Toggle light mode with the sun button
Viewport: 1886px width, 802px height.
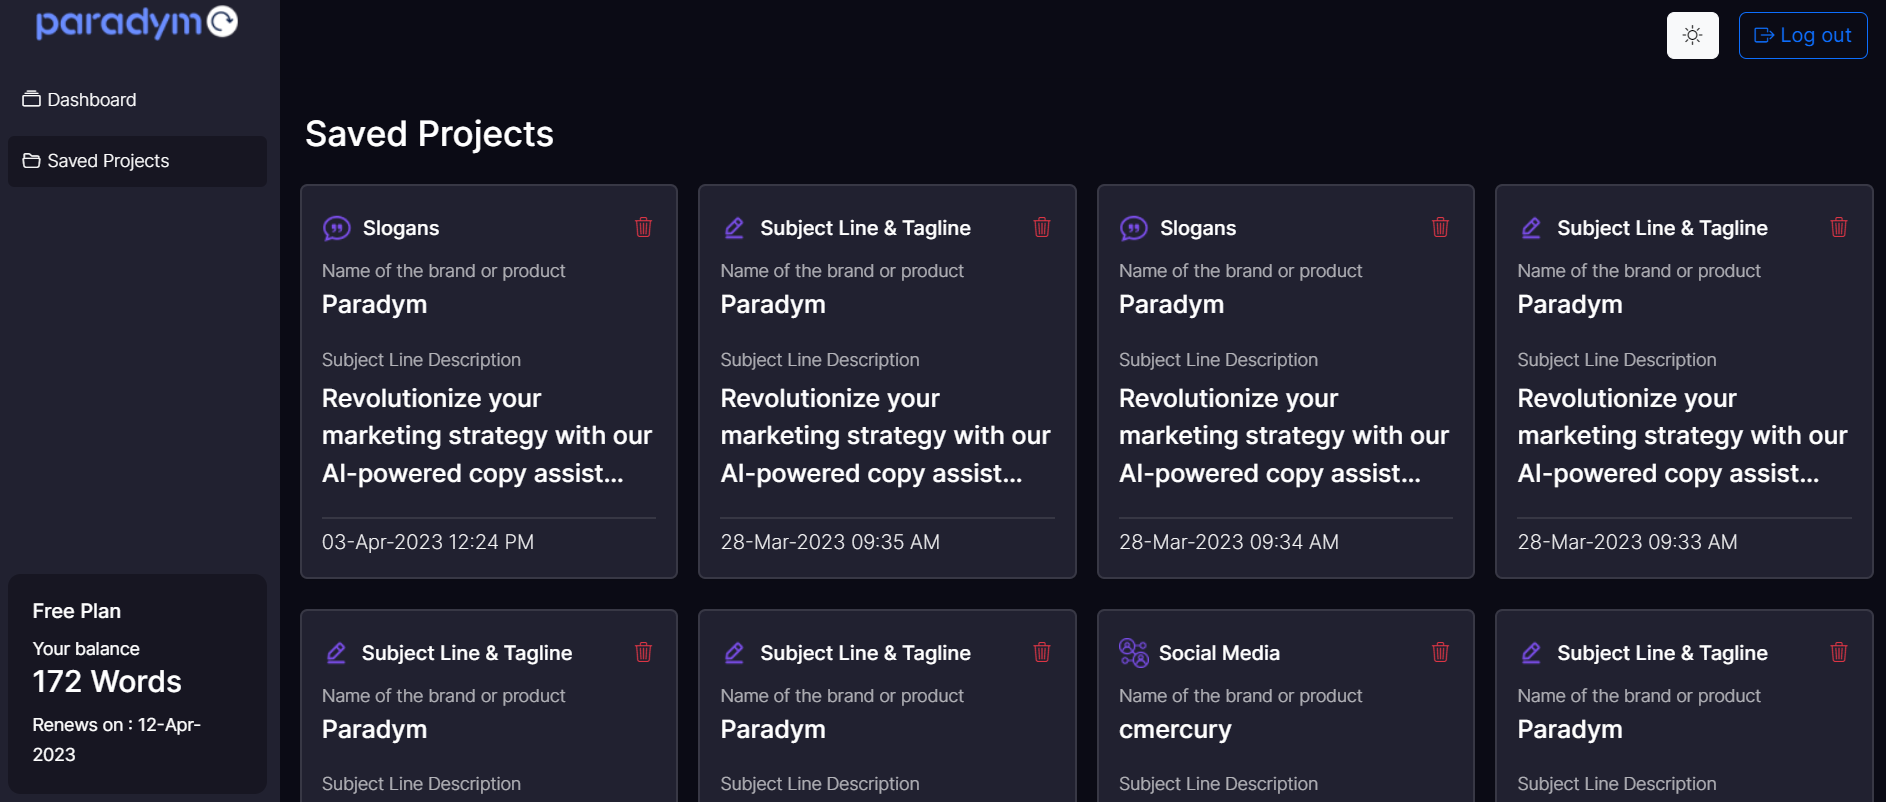pos(1692,34)
